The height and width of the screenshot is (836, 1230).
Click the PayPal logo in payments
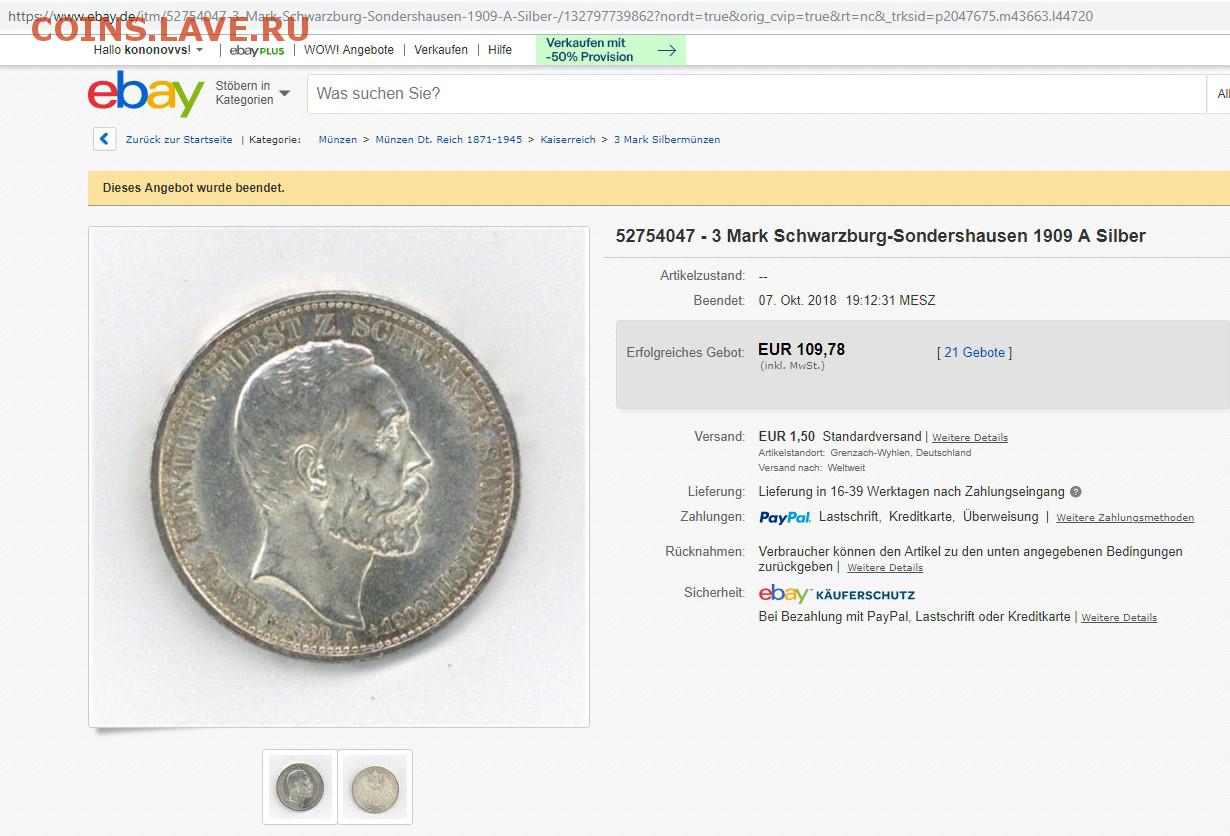(x=785, y=517)
